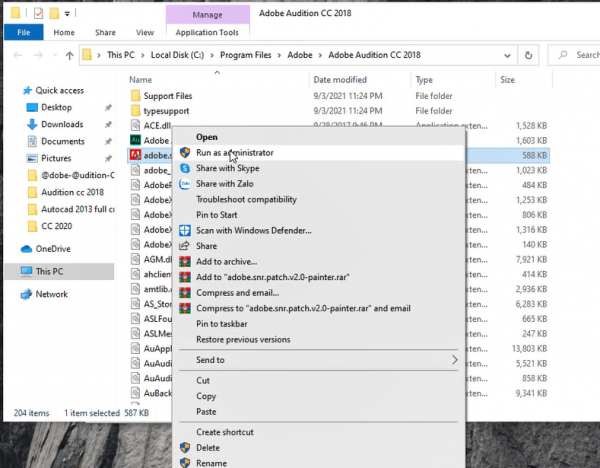Click the properties checkmark icon in title bar

click(37, 13)
